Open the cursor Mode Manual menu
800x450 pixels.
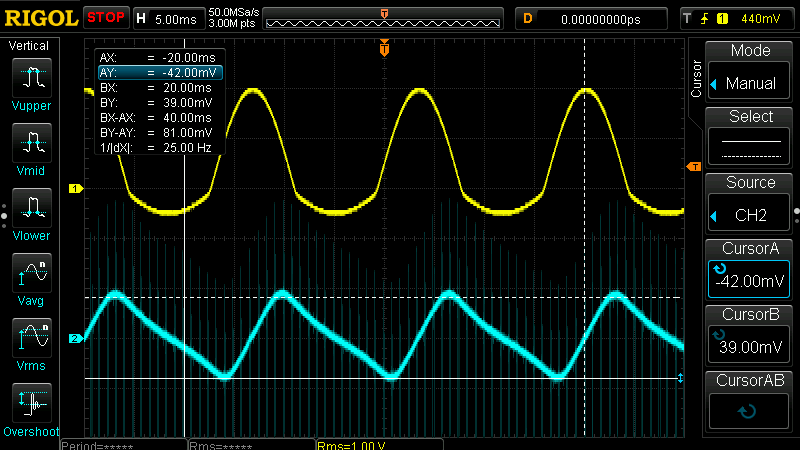point(751,72)
